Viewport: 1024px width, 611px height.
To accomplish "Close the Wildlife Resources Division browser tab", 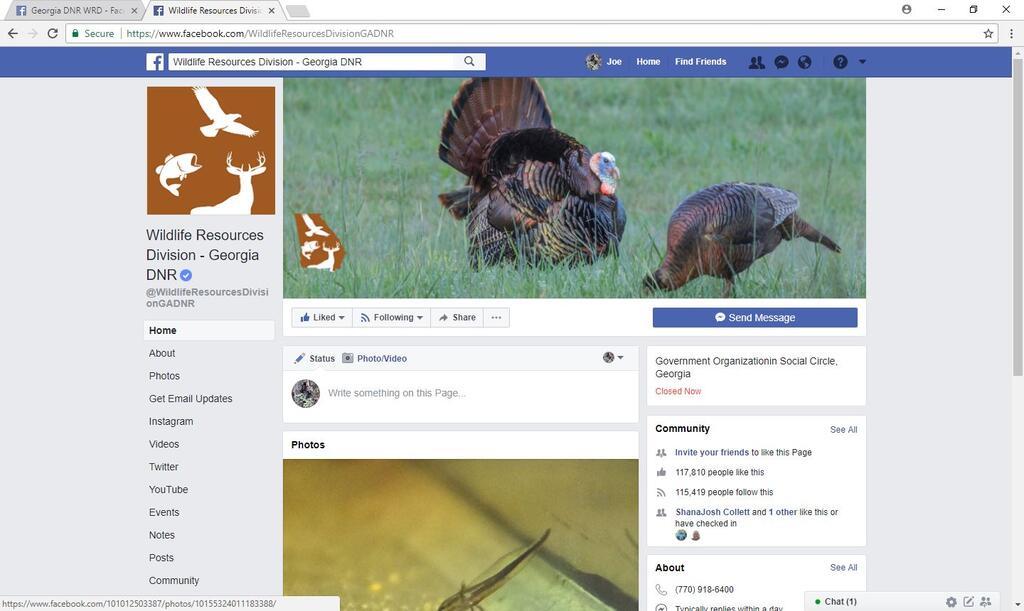I will (272, 10).
